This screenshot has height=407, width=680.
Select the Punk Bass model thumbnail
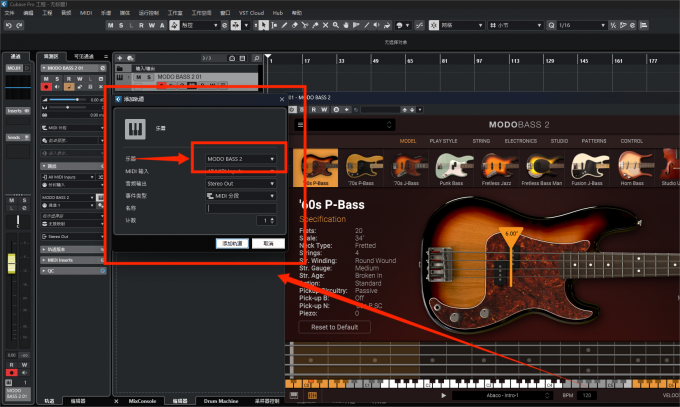(451, 168)
